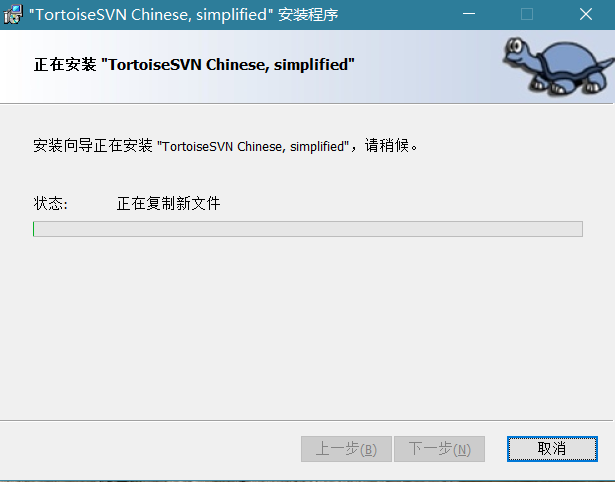Click the 正在复制新文件 status message
615x482 pixels.
[169, 204]
